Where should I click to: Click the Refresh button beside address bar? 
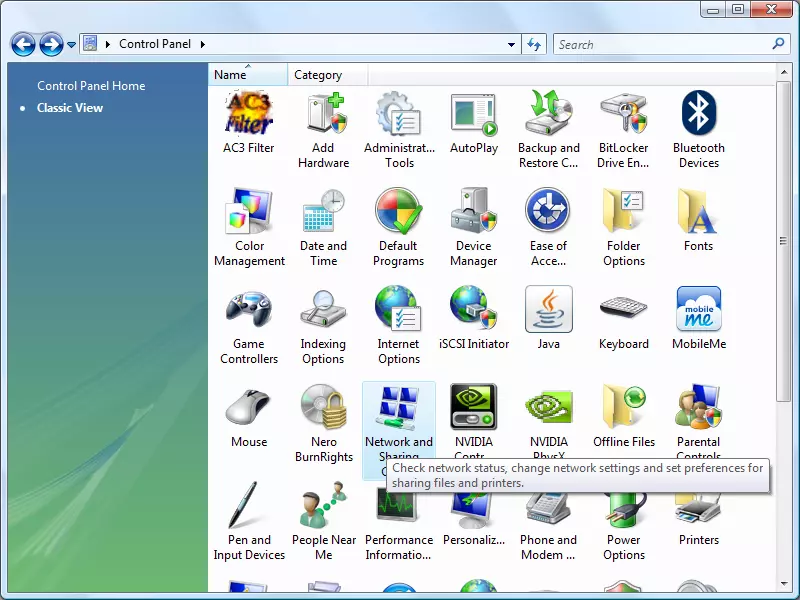(534, 44)
